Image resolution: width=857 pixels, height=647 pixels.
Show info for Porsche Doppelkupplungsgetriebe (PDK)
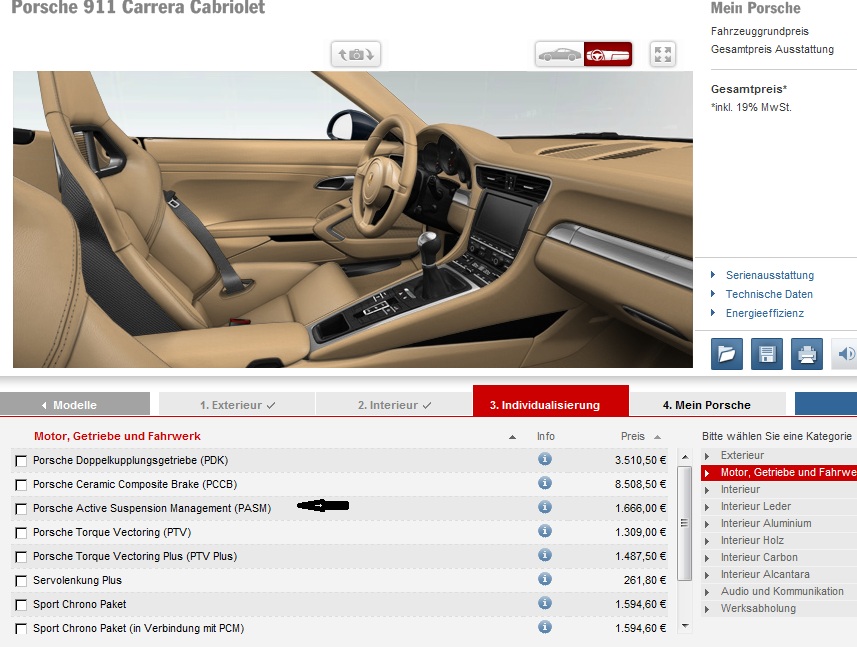(544, 459)
